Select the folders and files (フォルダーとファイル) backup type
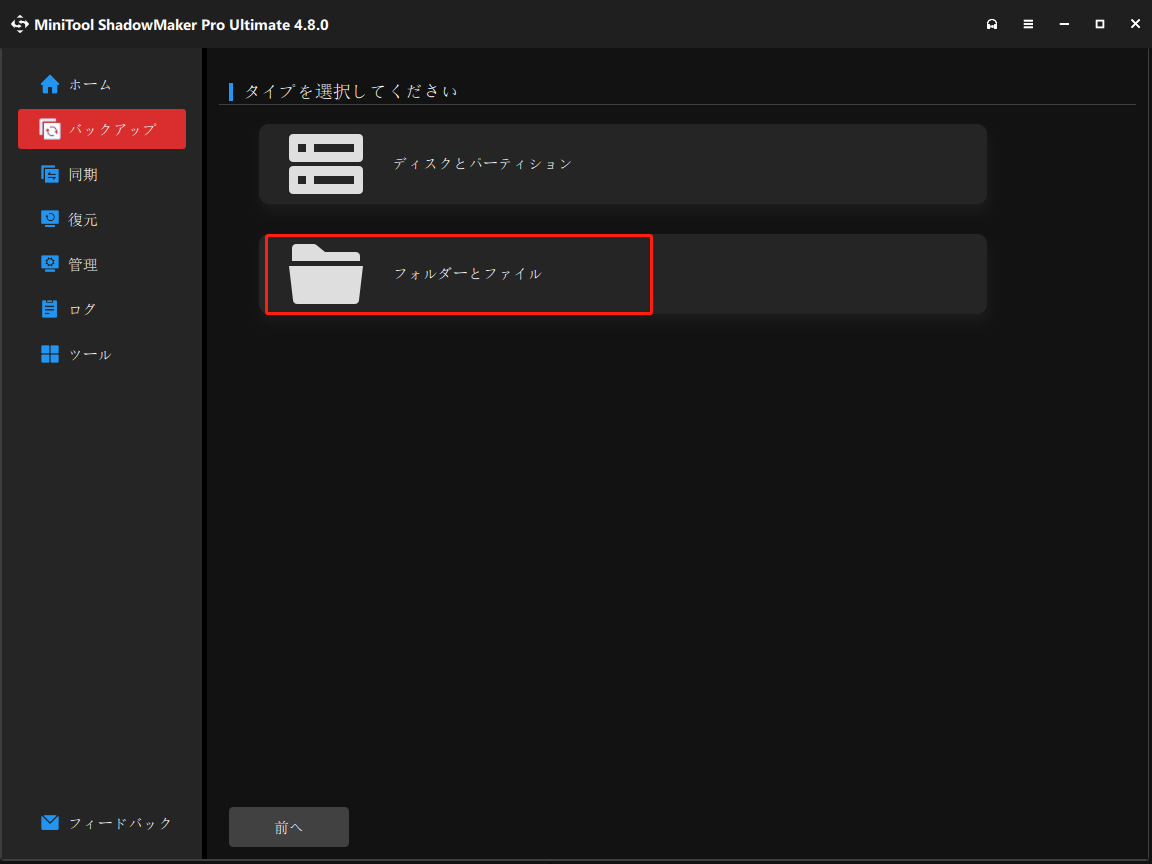Screen dimensions: 1152x864 (458, 273)
